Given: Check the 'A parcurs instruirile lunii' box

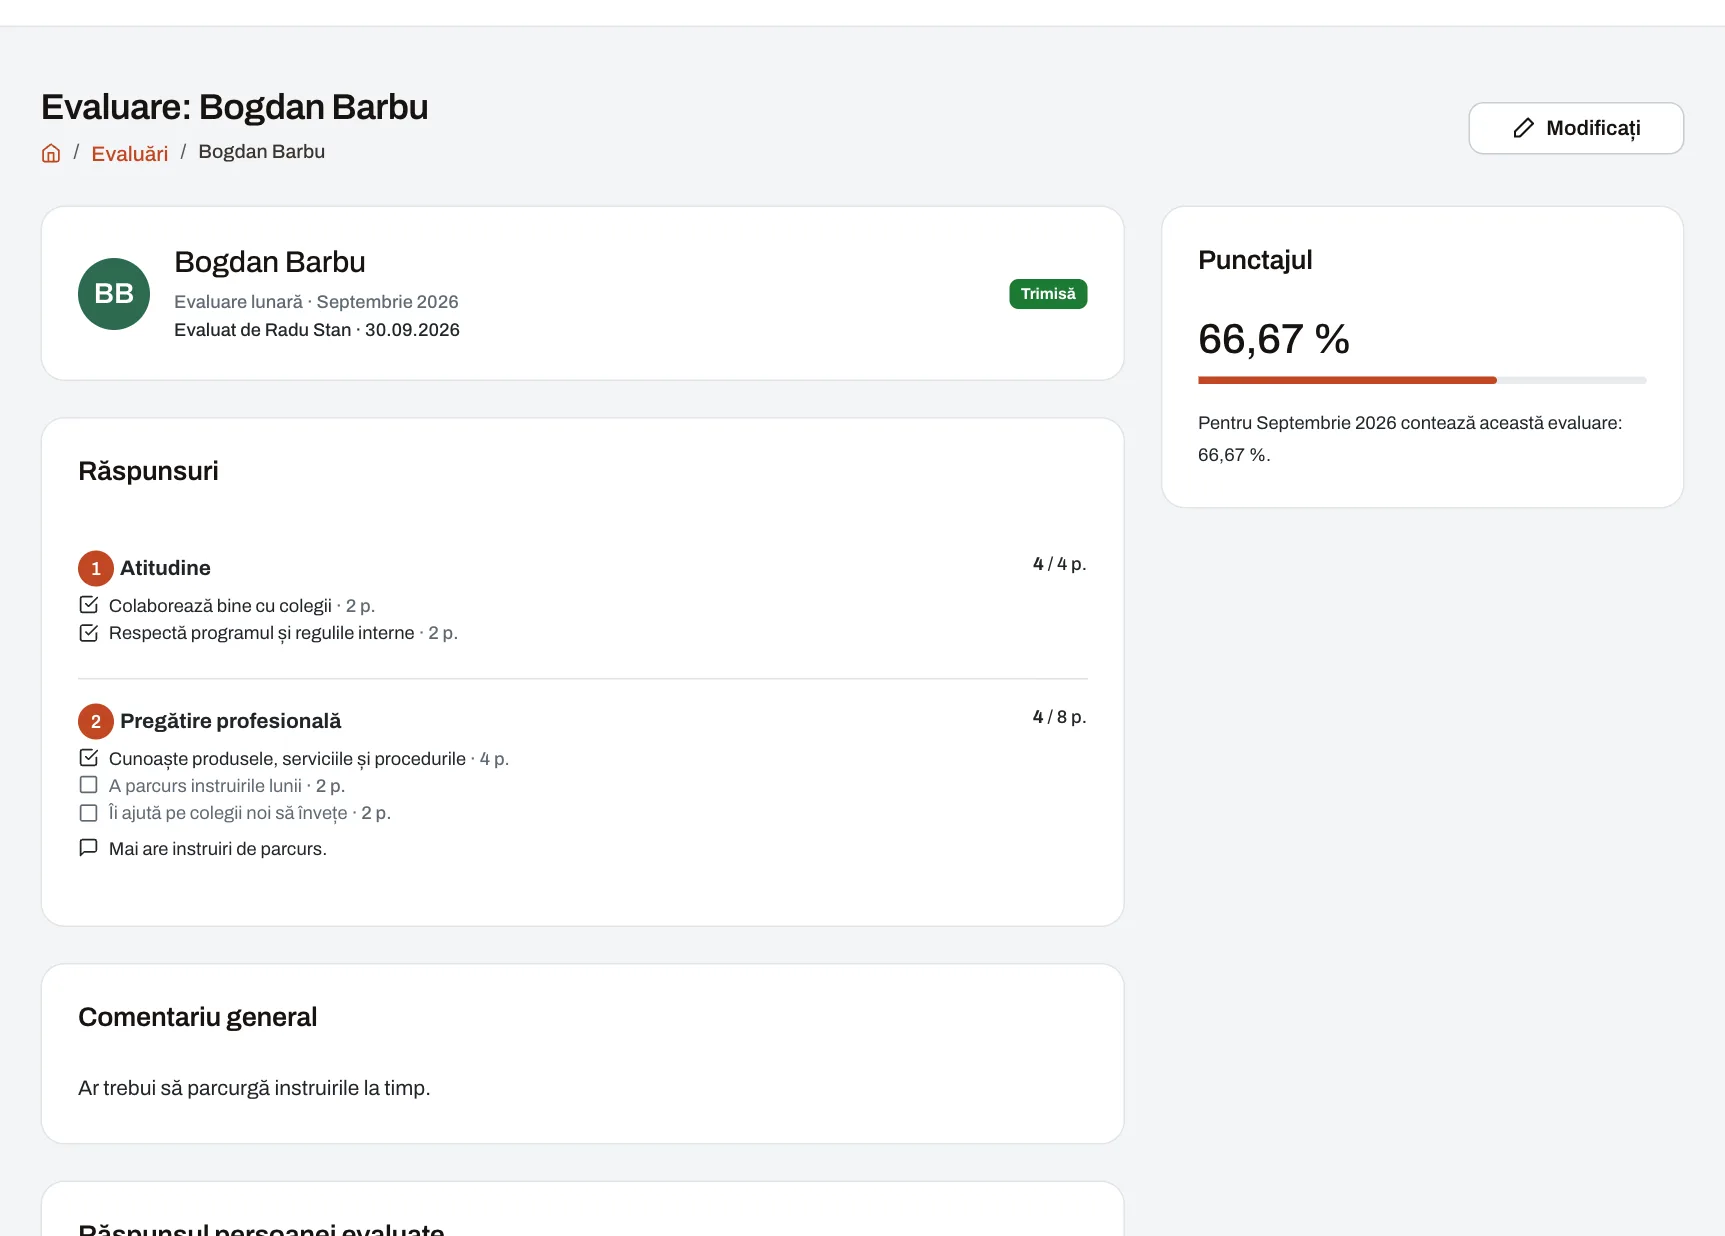Looking at the screenshot, I should (x=89, y=785).
